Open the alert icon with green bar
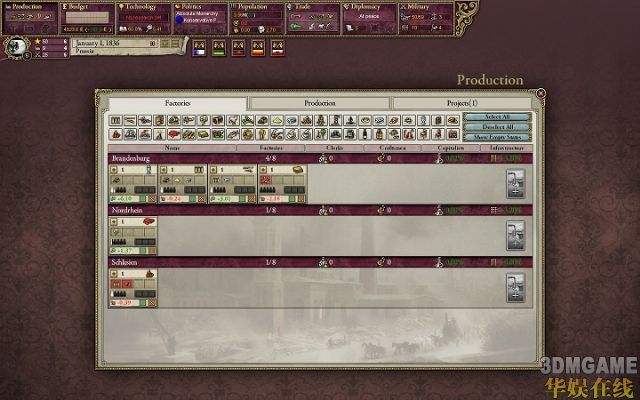The width and height of the screenshot is (640, 400). click(219, 48)
